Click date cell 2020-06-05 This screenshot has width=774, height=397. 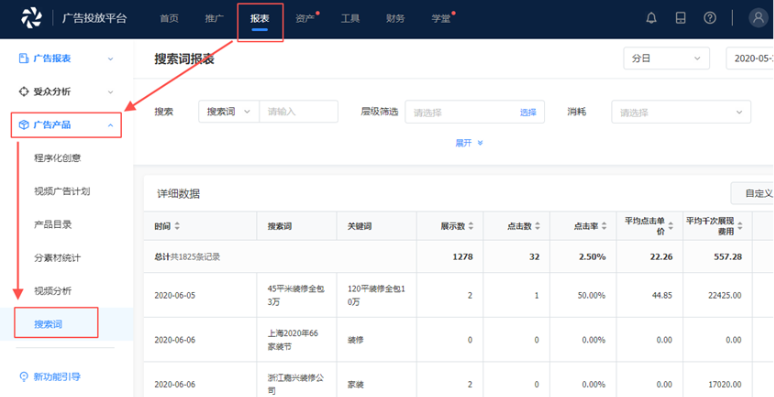(174, 295)
